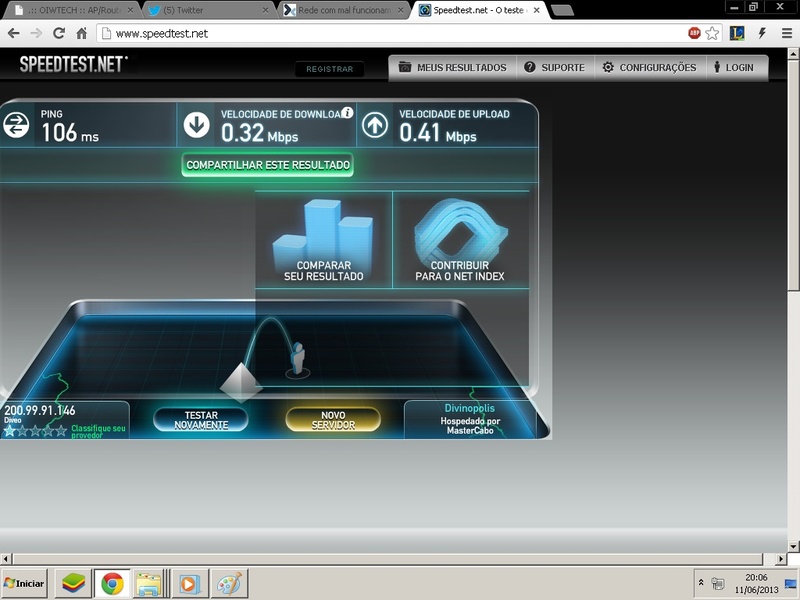Image resolution: width=800 pixels, height=600 pixels.
Task: Click Compartilhar Este Resultado button
Action: point(268,165)
